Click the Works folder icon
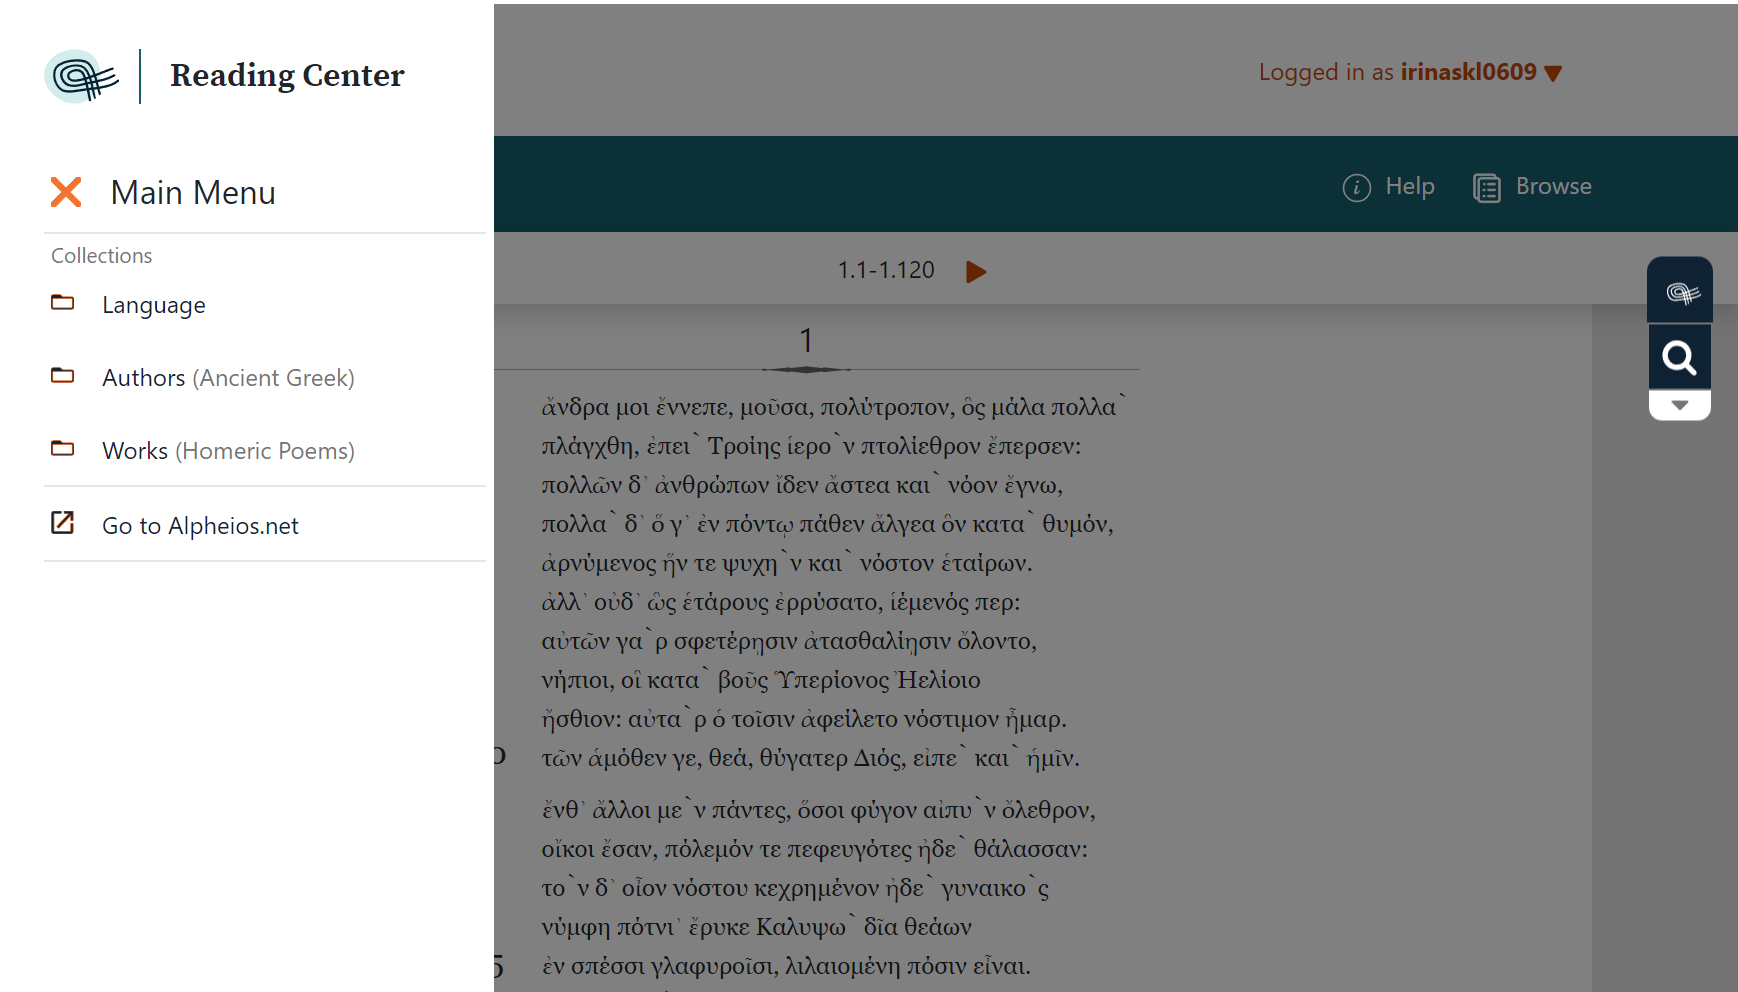The image size is (1738, 992). 63,448
